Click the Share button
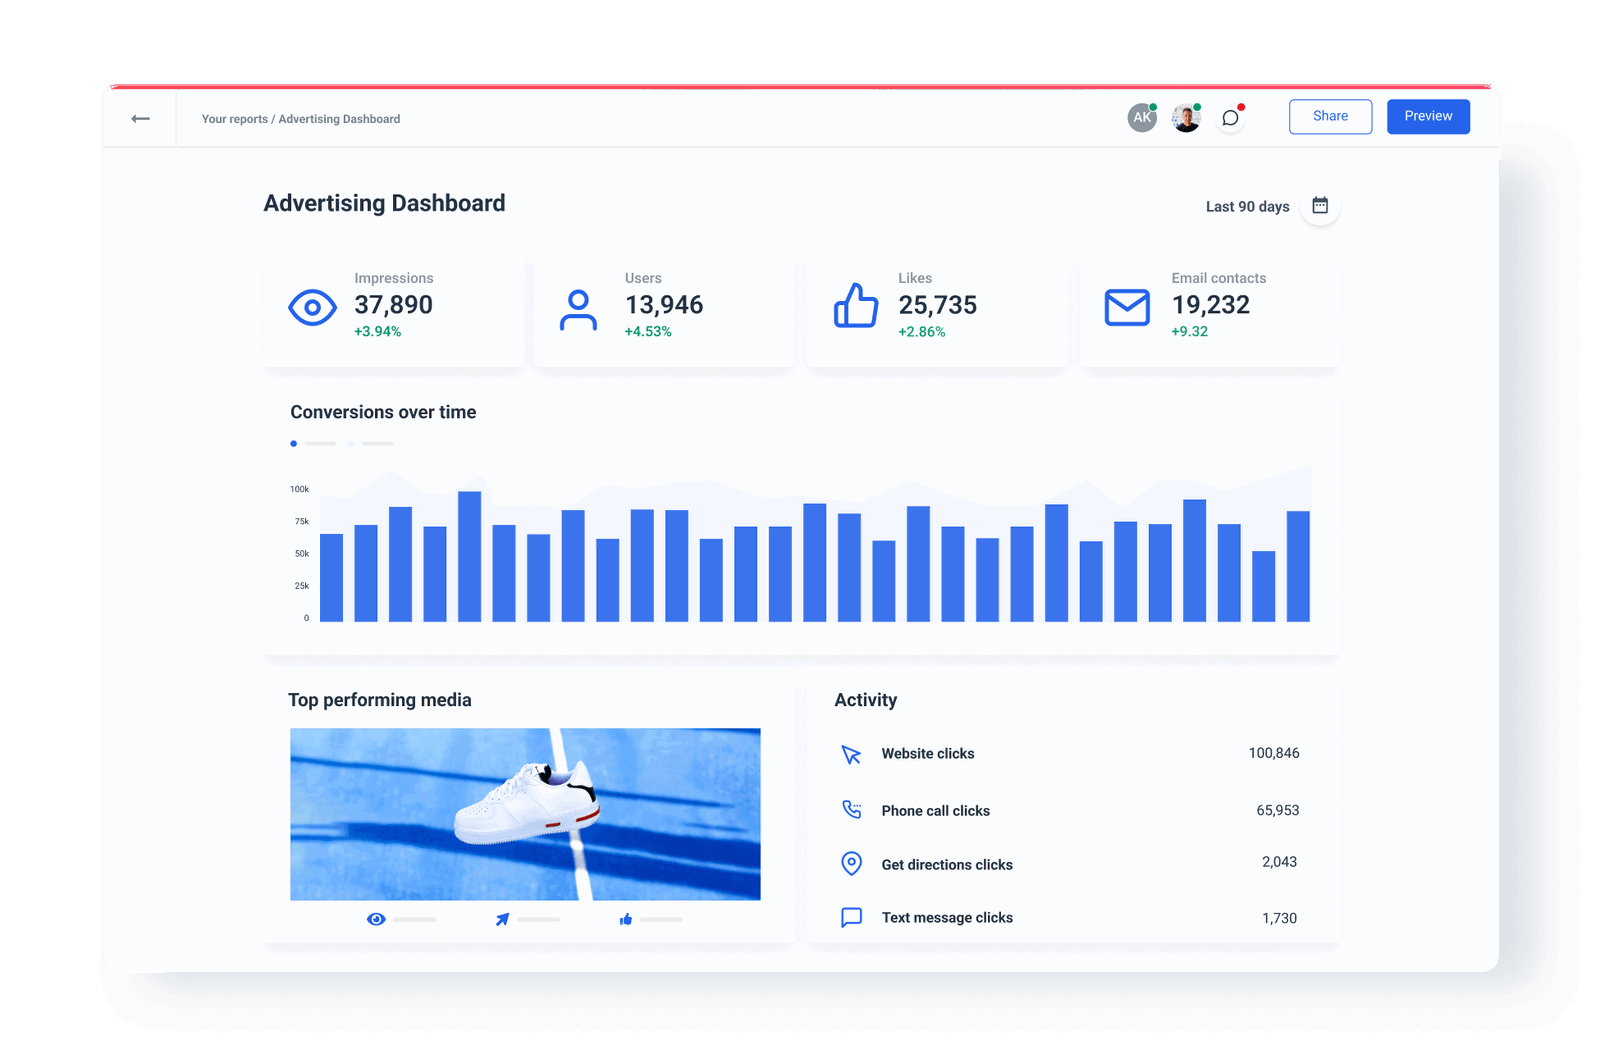The width and height of the screenshot is (1600, 1058). (1330, 116)
